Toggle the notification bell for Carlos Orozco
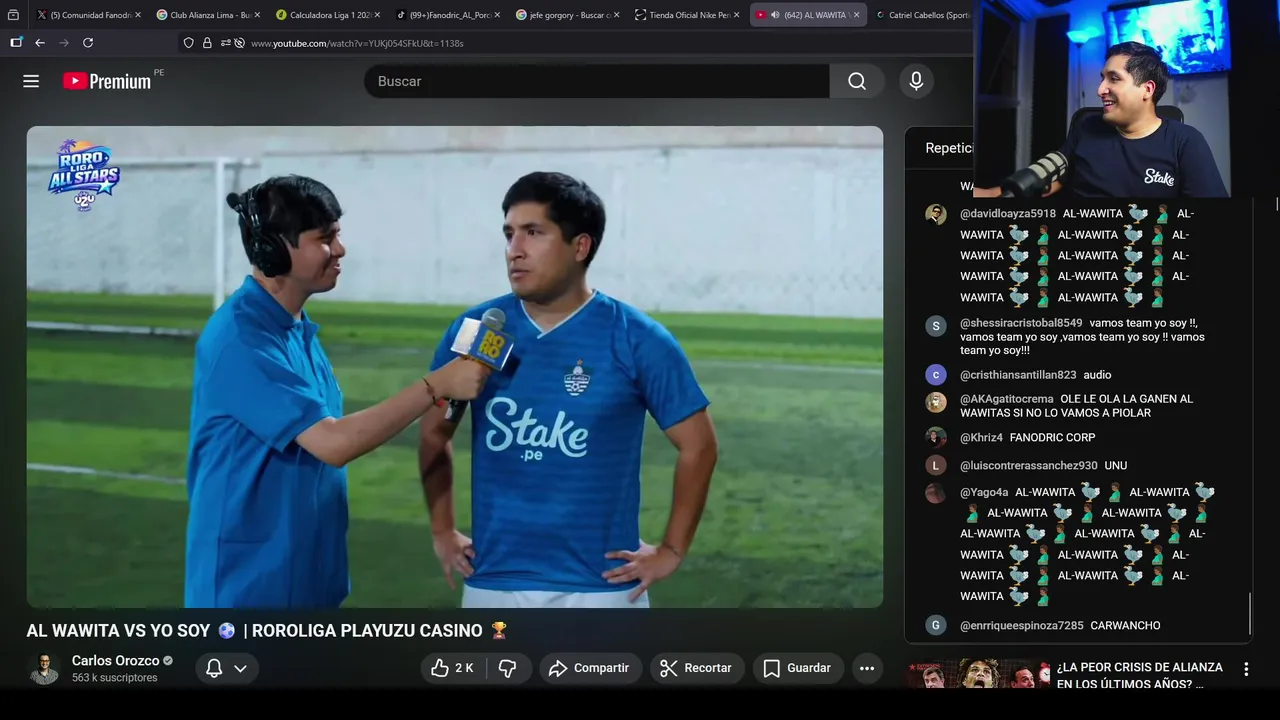Viewport: 1280px width, 720px height. [x=214, y=668]
